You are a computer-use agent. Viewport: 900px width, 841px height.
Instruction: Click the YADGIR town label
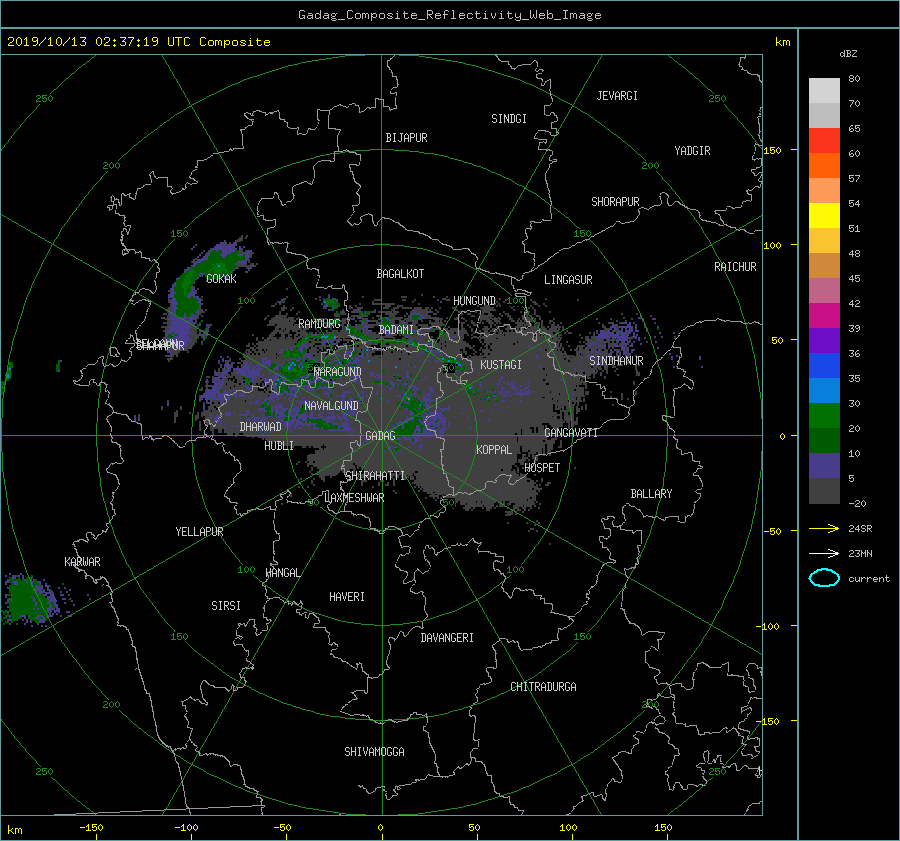[692, 151]
